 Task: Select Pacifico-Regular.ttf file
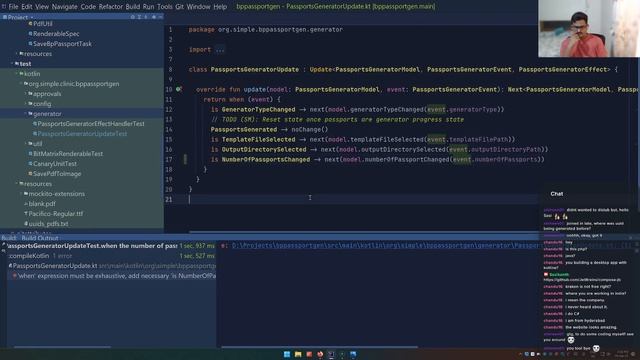[53, 214]
